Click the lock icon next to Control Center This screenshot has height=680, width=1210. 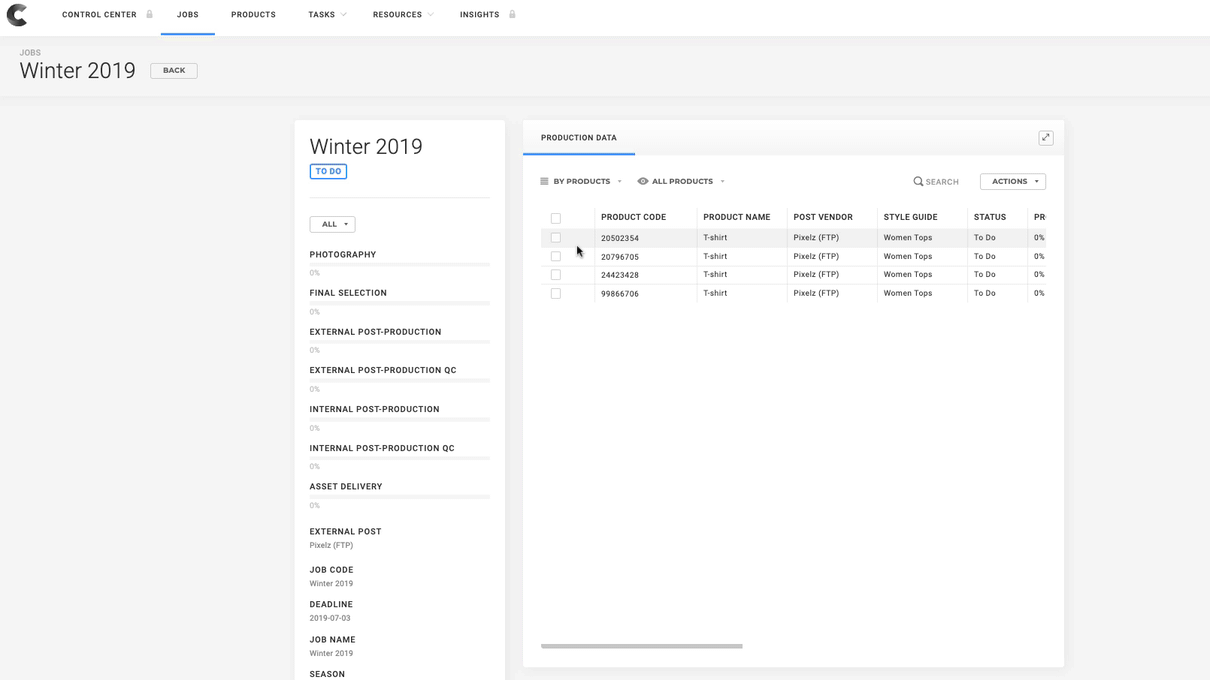149,15
